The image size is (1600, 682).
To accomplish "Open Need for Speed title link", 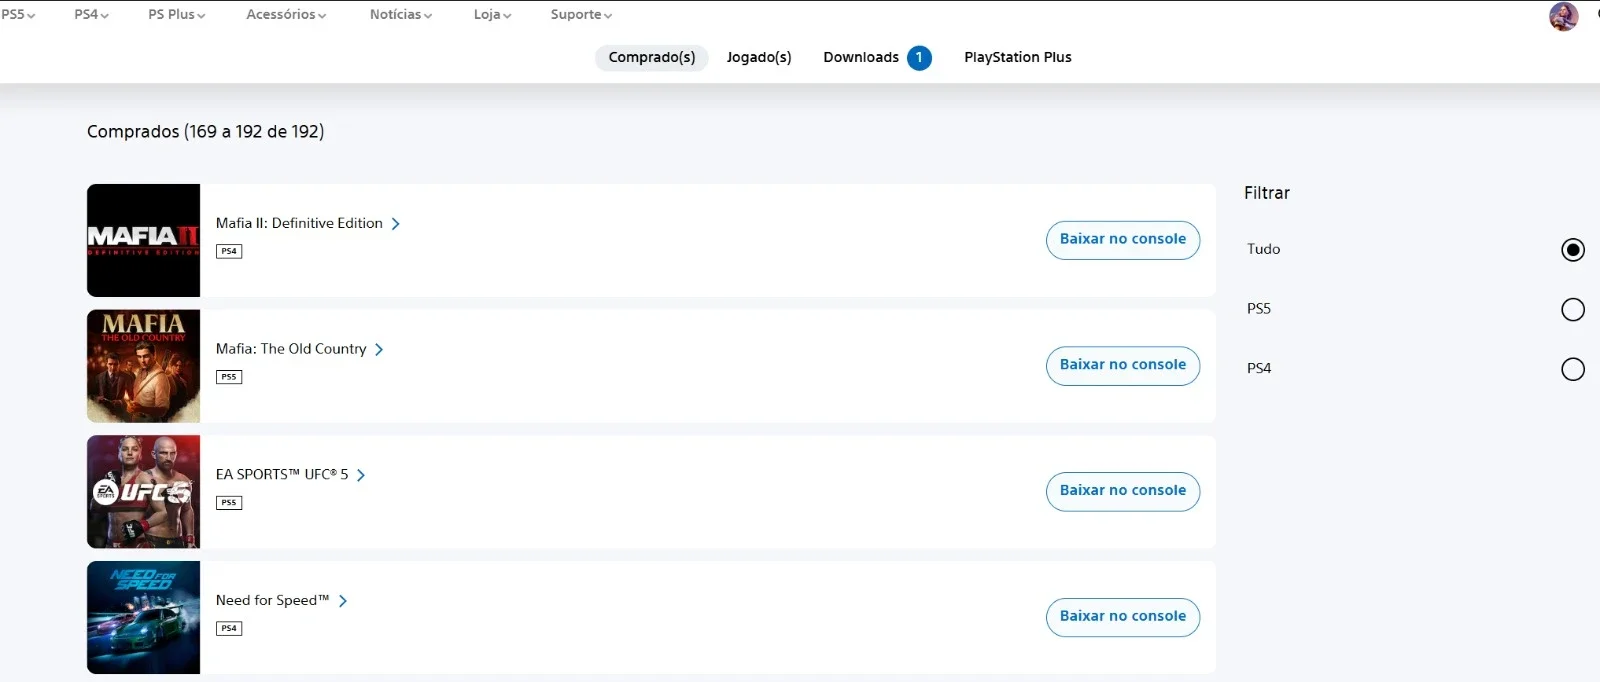I will point(272,602).
